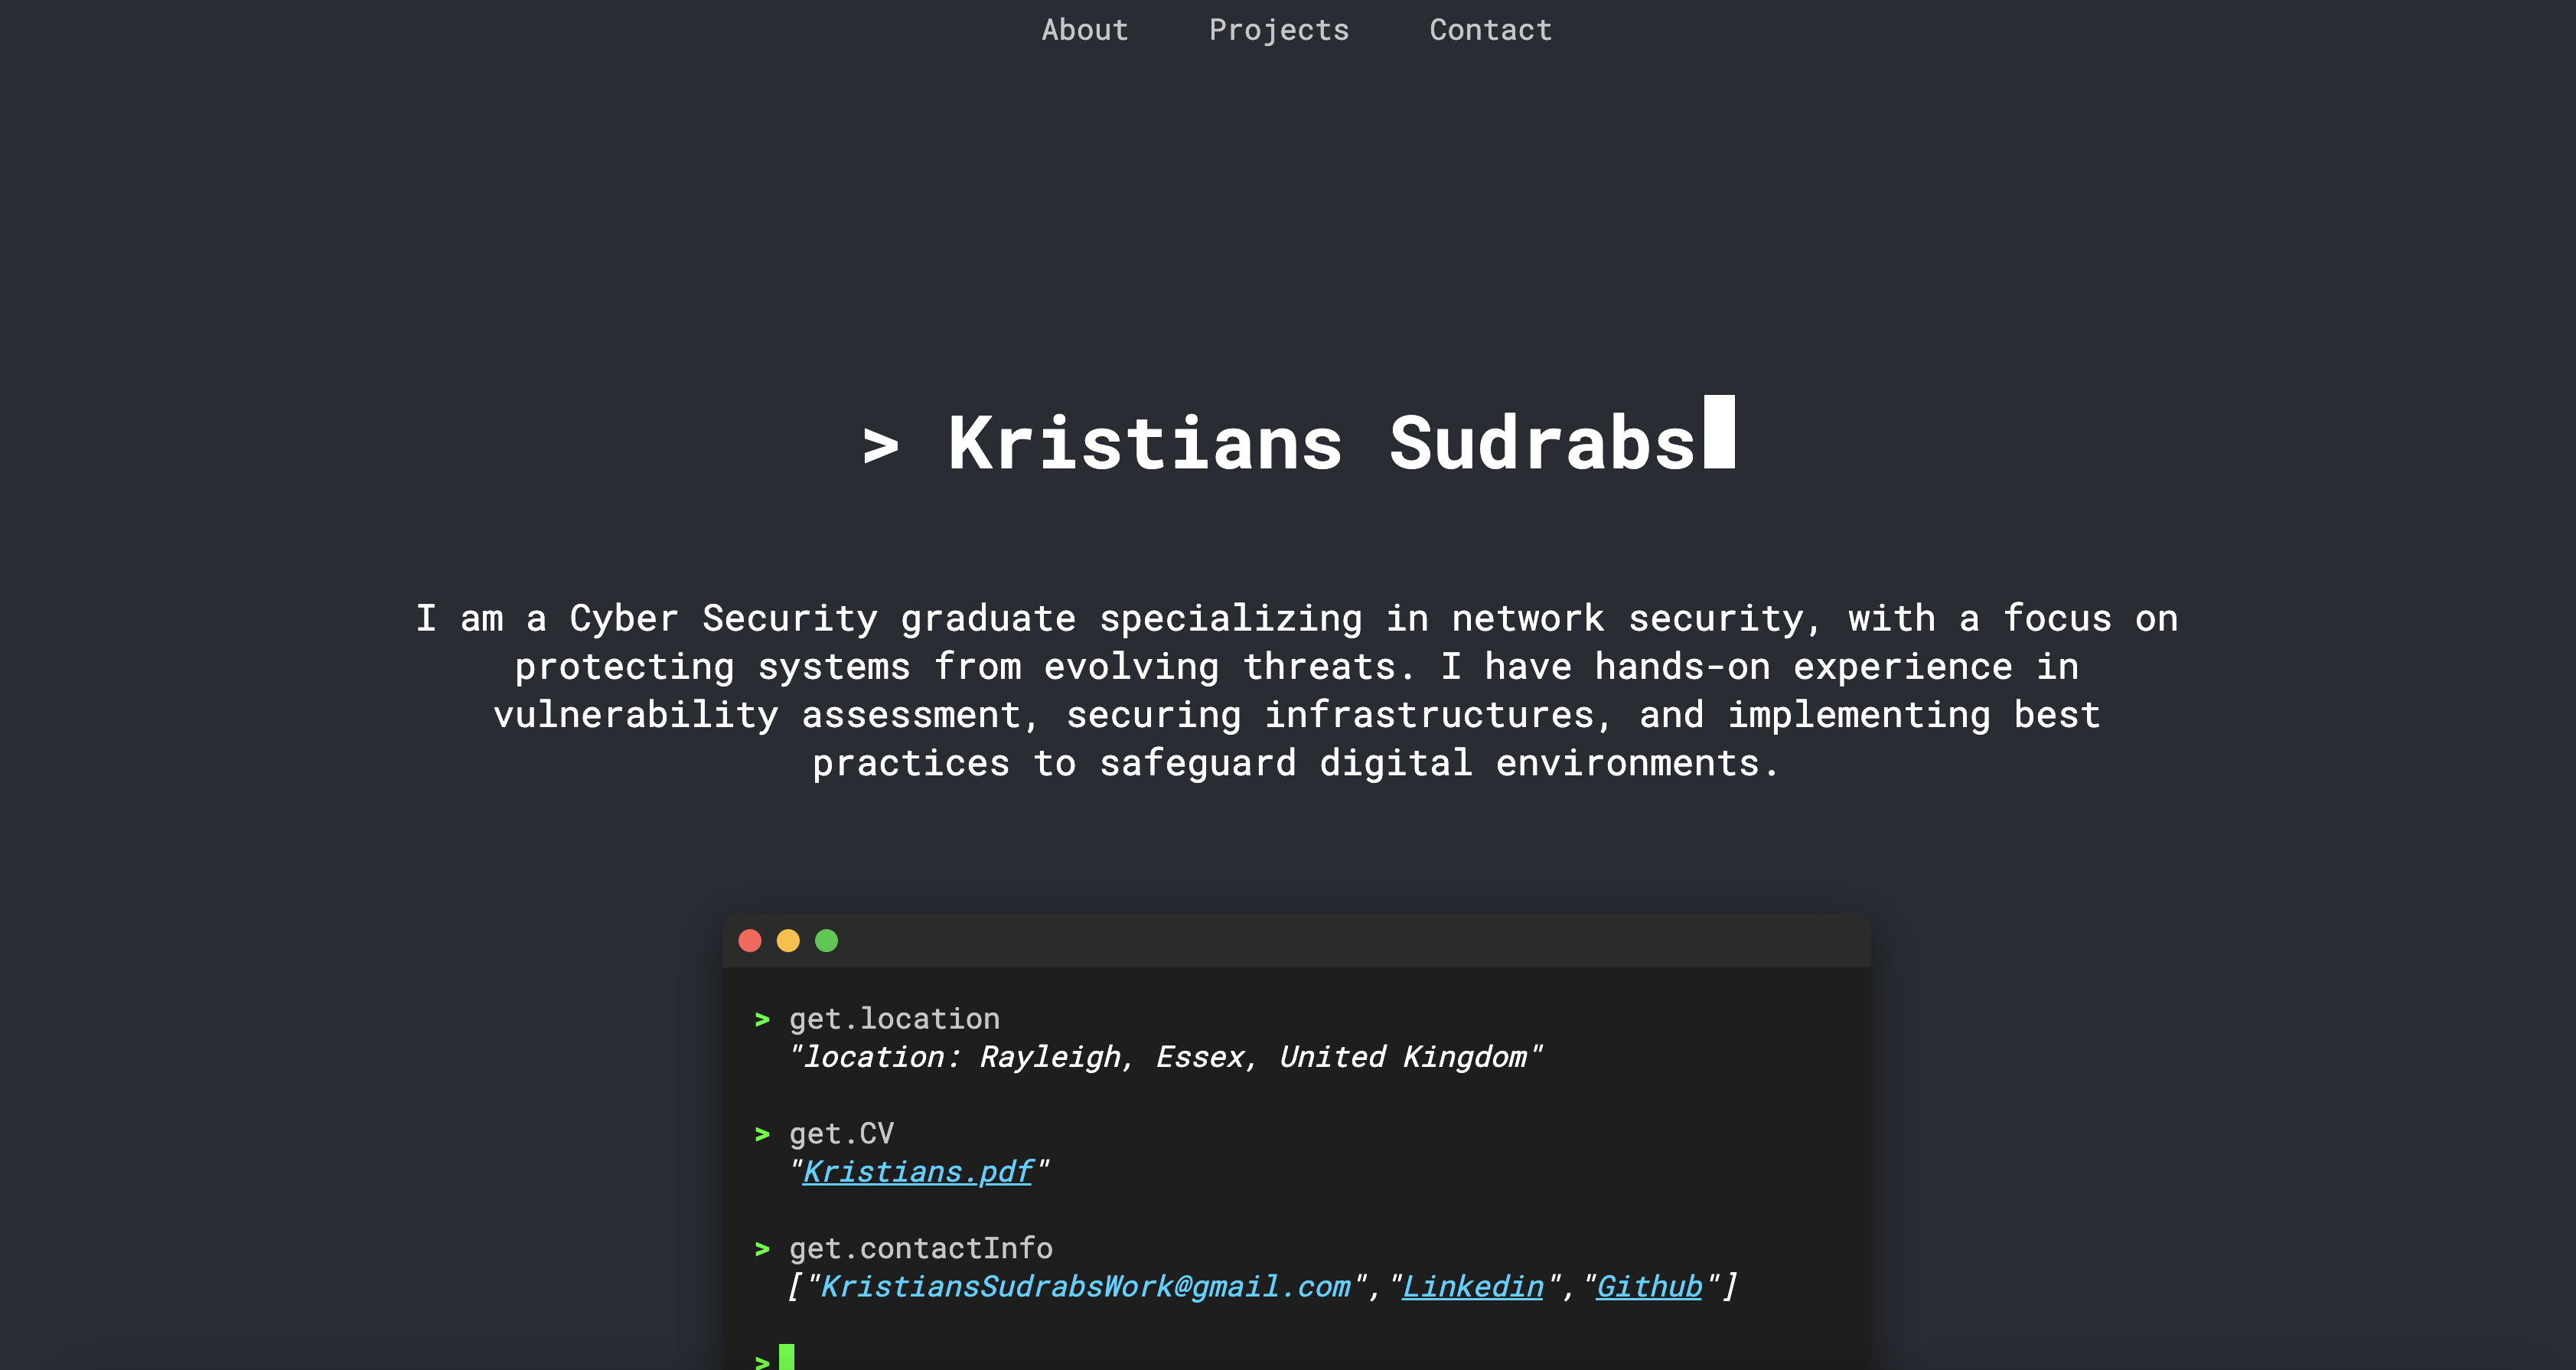Viewport: 2576px width, 1370px height.
Task: Click the green prompt arrow beside get.location
Action: [762, 1019]
